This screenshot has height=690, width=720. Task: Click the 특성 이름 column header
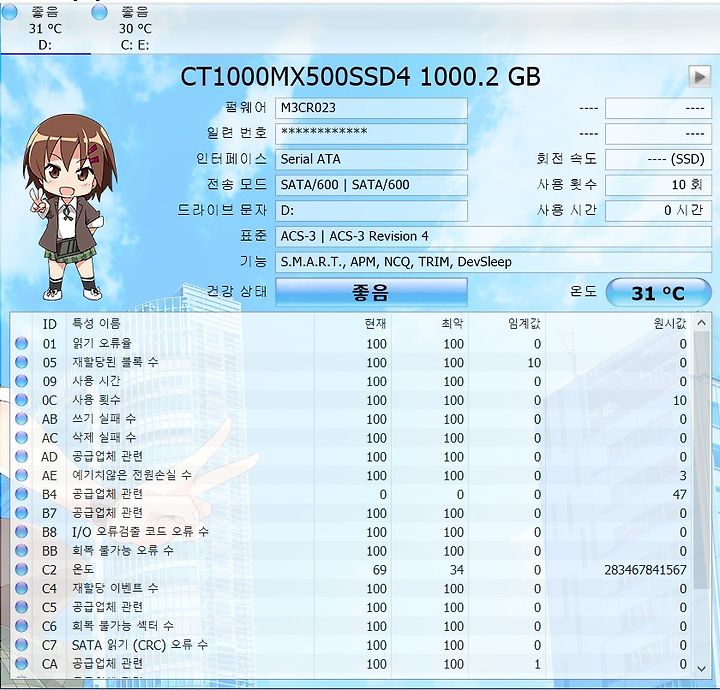[x=191, y=324]
